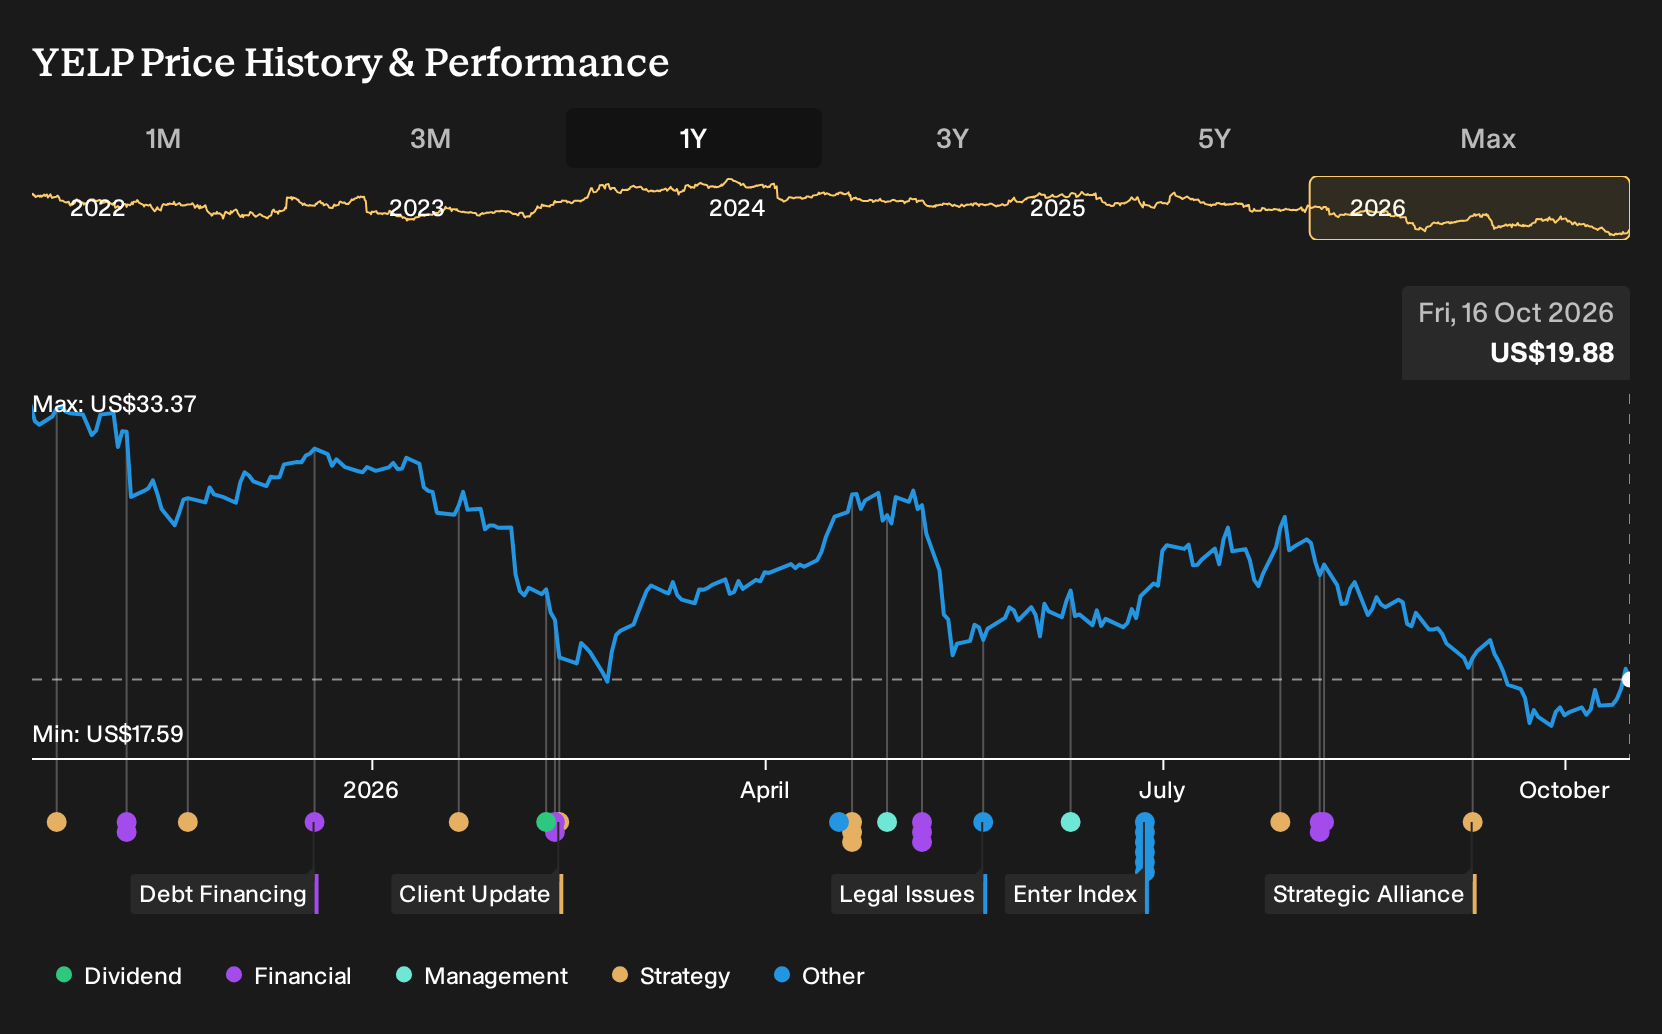This screenshot has height=1034, width=1662.
Task: Jump to 2022 in overview chart
Action: click(x=97, y=208)
